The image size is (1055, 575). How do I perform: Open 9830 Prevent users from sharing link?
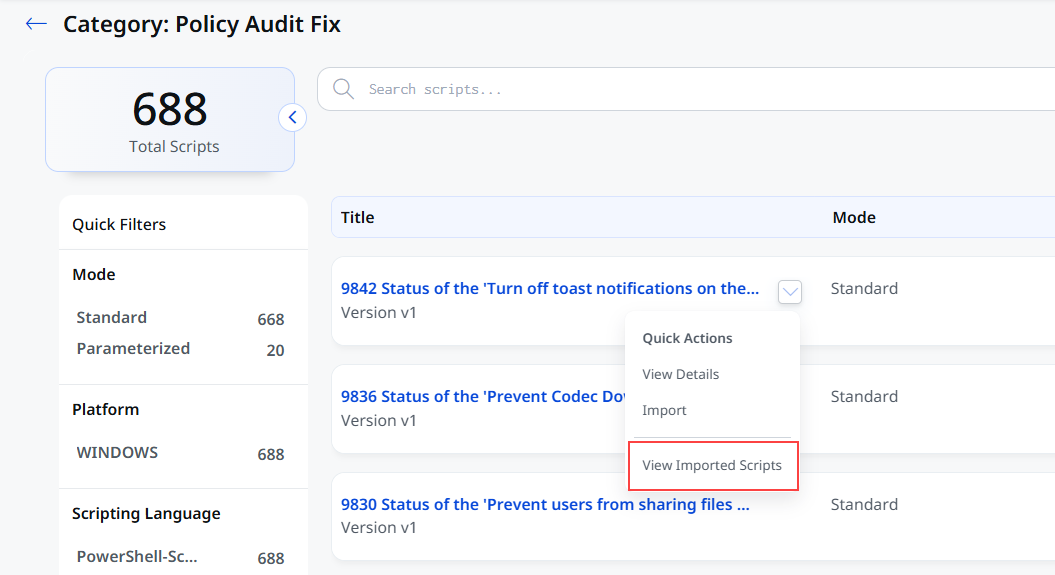[545, 504]
